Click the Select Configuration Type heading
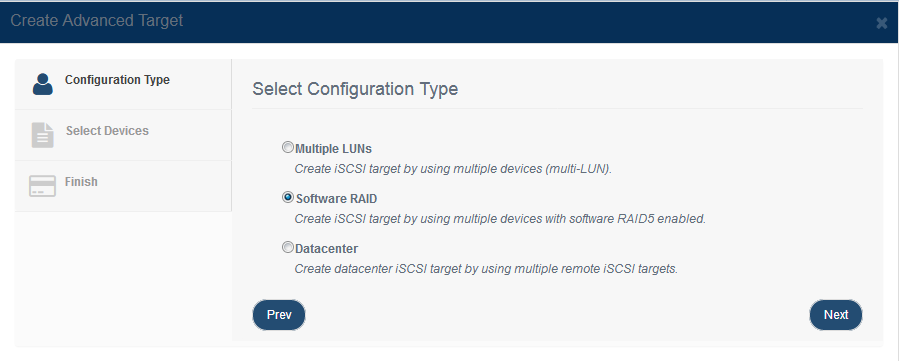The width and height of the screenshot is (899, 361). (355, 89)
